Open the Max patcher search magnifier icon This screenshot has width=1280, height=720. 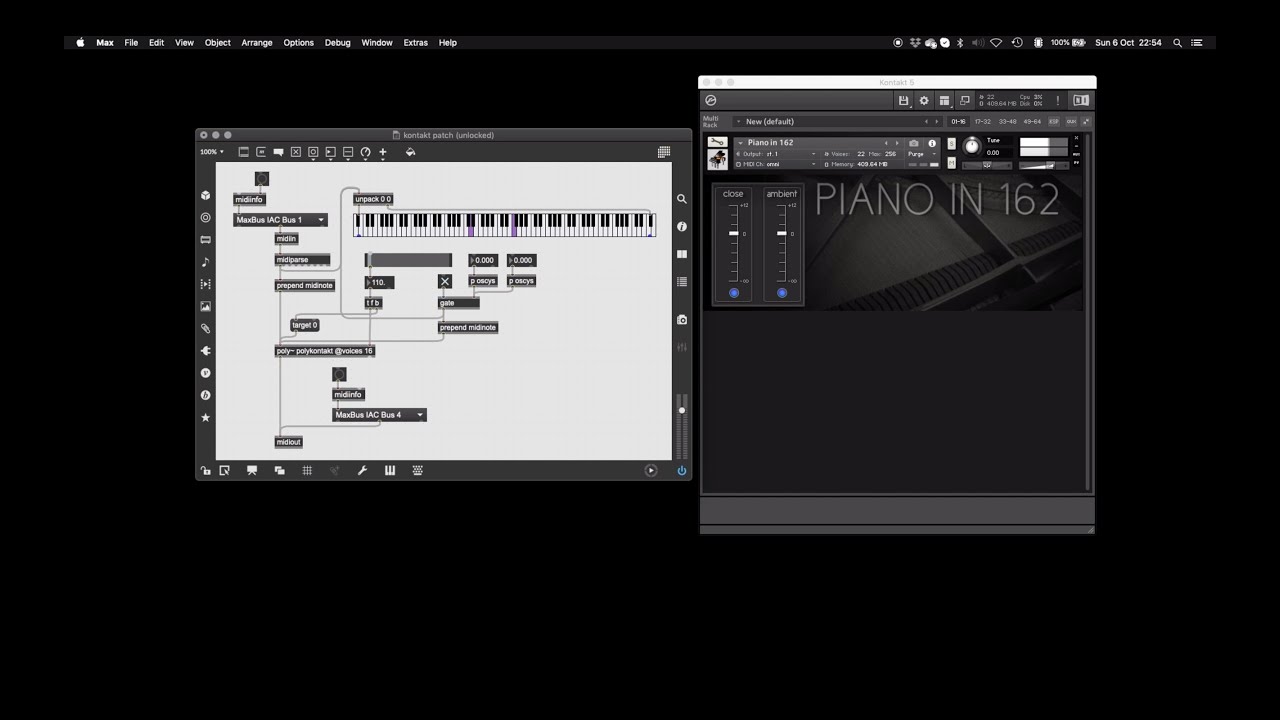point(682,199)
